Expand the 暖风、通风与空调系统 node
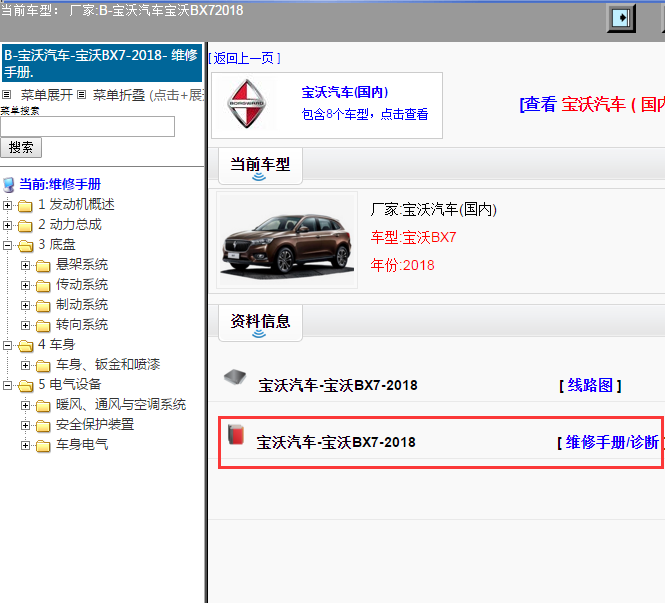Viewport: 665px width, 603px height. tap(25, 405)
